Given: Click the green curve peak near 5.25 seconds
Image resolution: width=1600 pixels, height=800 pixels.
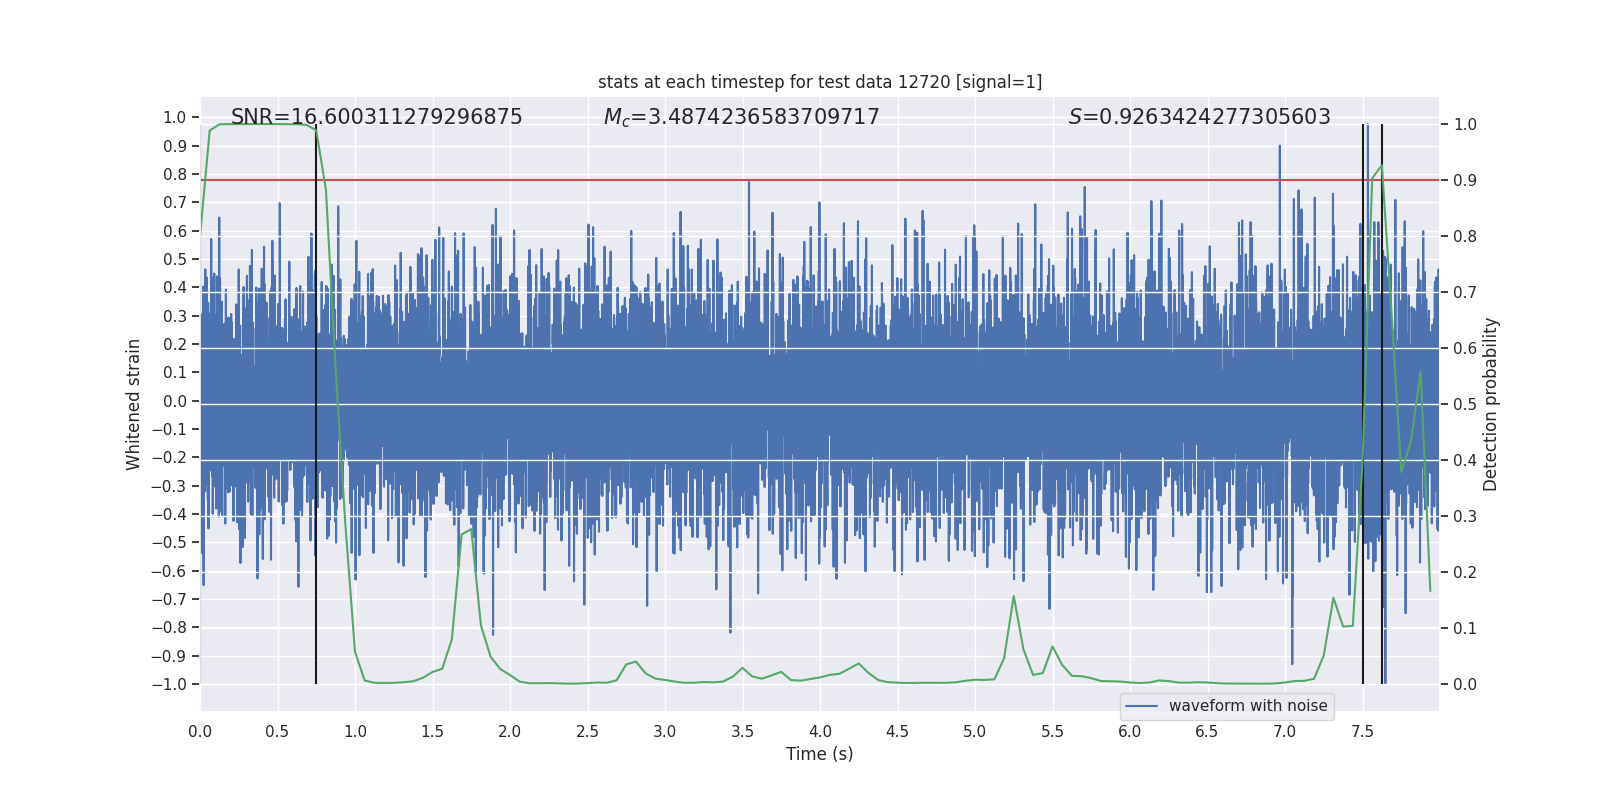Looking at the screenshot, I should (1013, 597).
